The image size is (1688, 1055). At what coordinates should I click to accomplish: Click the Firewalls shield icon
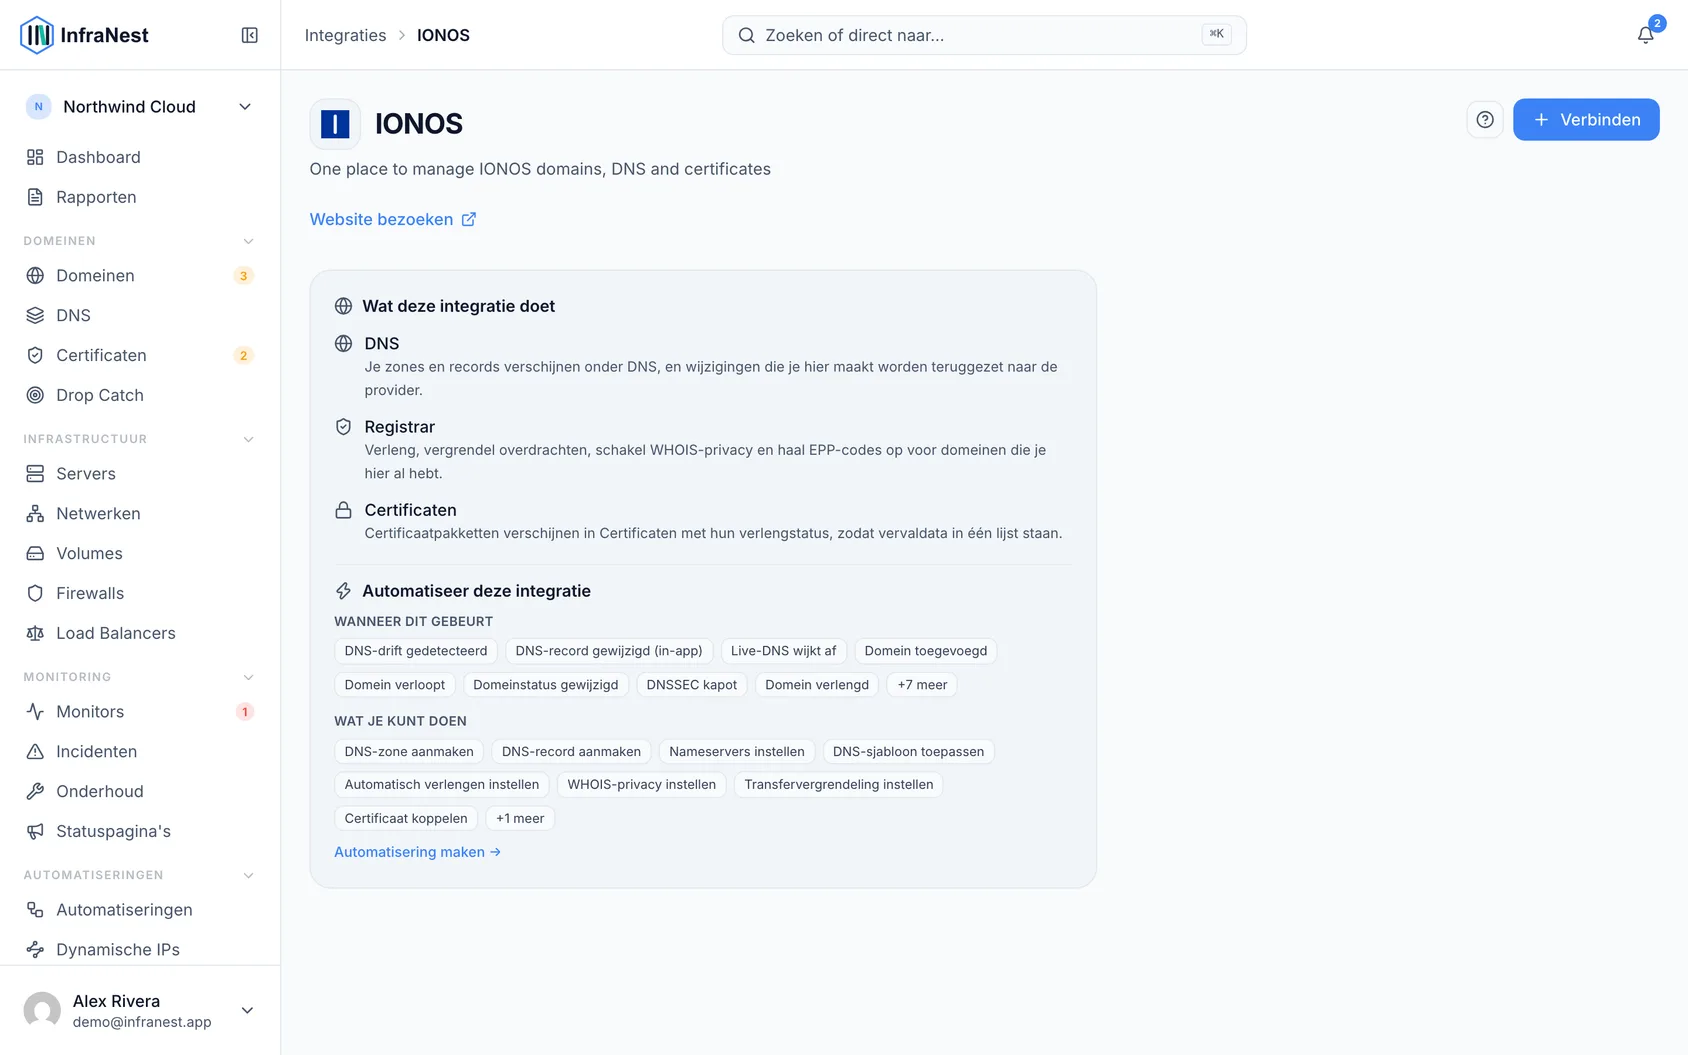[x=35, y=593]
